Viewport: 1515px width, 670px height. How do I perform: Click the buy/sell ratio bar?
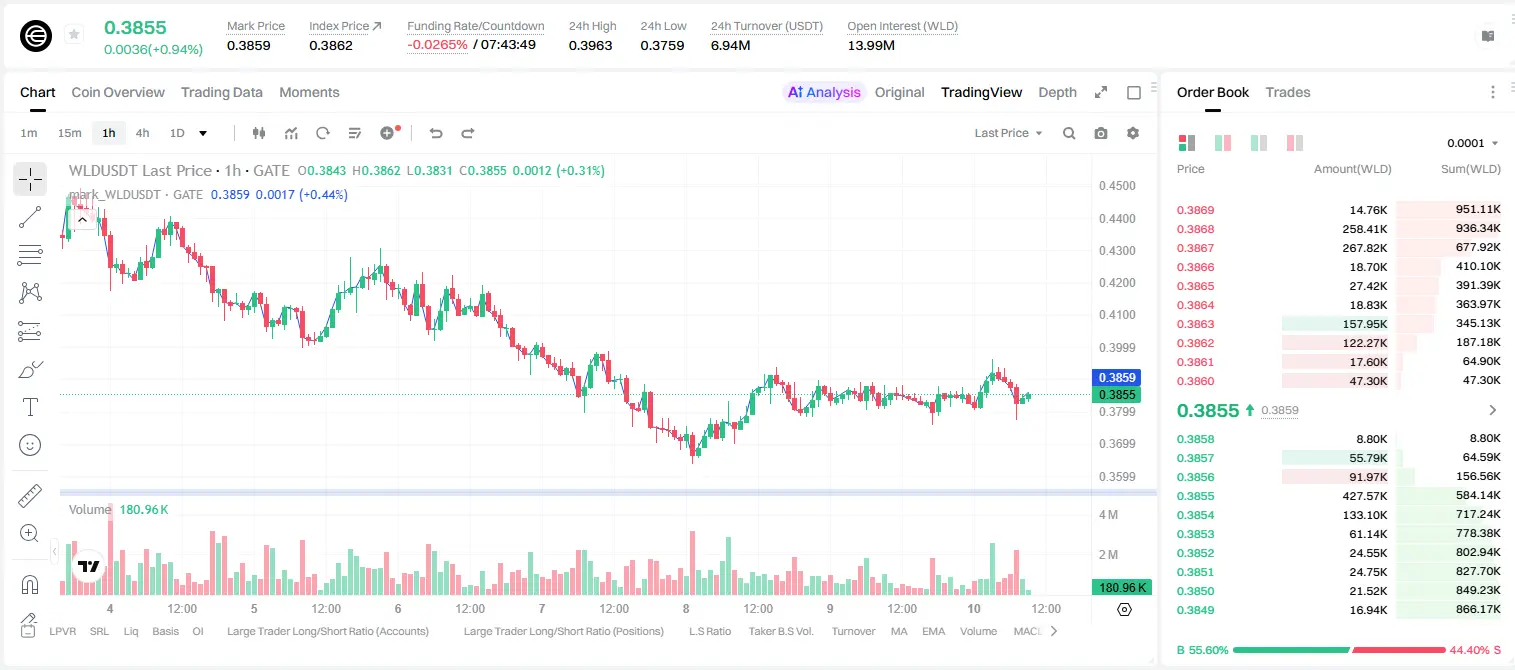pyautogui.click(x=1339, y=650)
